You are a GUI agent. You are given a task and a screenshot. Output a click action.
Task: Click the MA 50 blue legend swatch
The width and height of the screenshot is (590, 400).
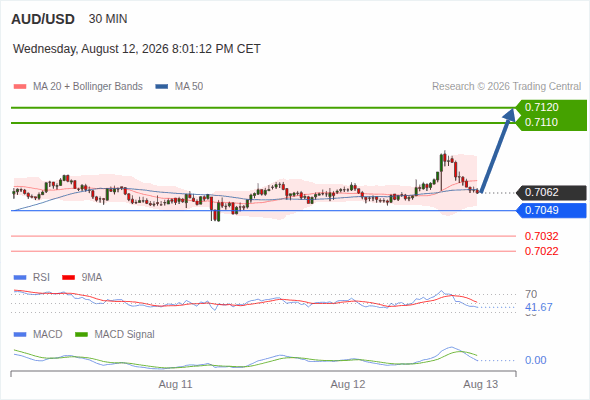tap(162, 87)
